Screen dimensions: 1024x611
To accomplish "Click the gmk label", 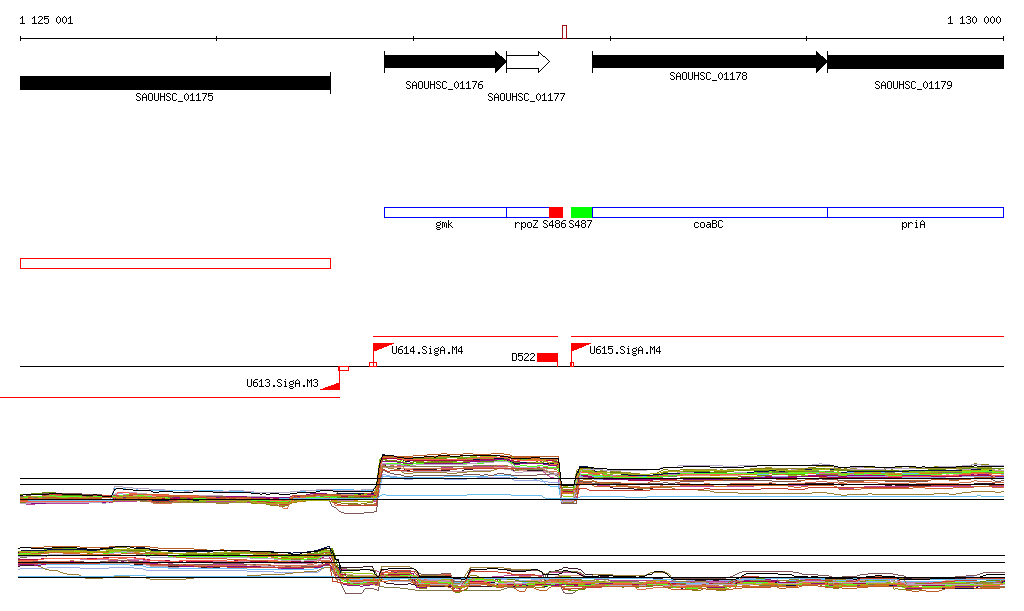I will point(444,225).
